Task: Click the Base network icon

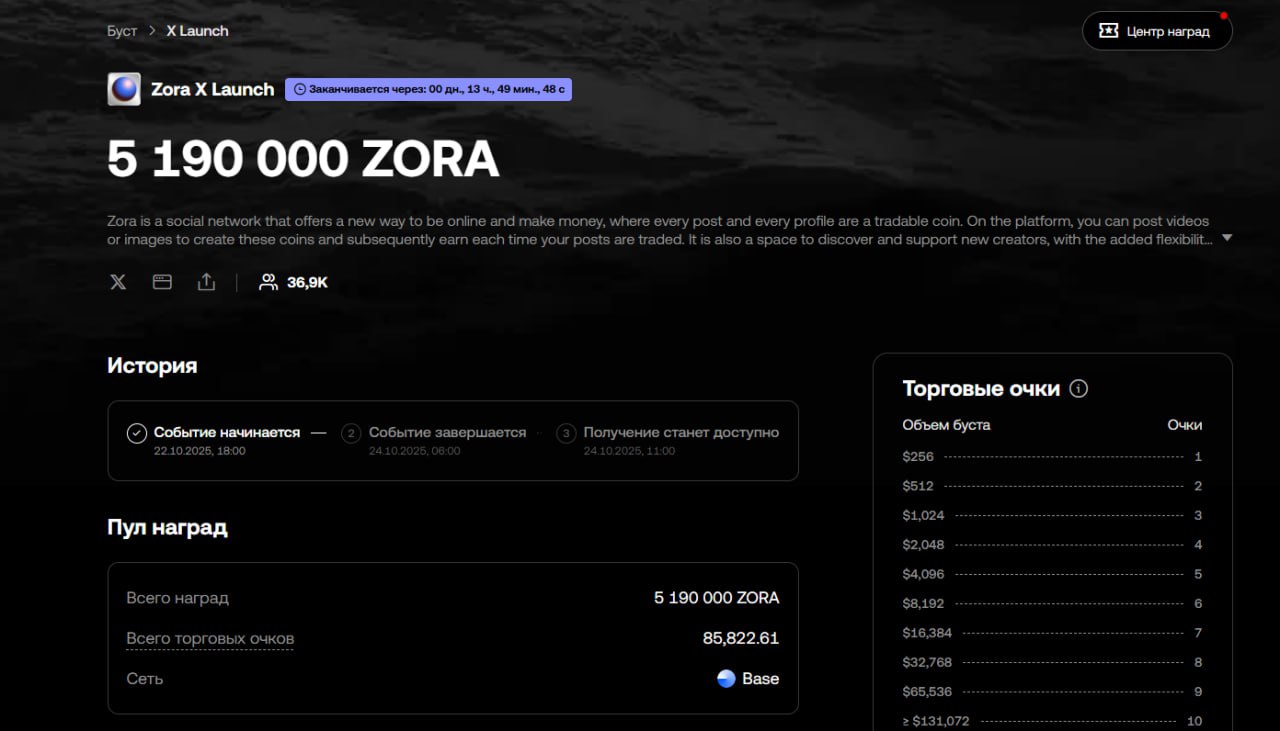Action: pyautogui.click(x=727, y=678)
